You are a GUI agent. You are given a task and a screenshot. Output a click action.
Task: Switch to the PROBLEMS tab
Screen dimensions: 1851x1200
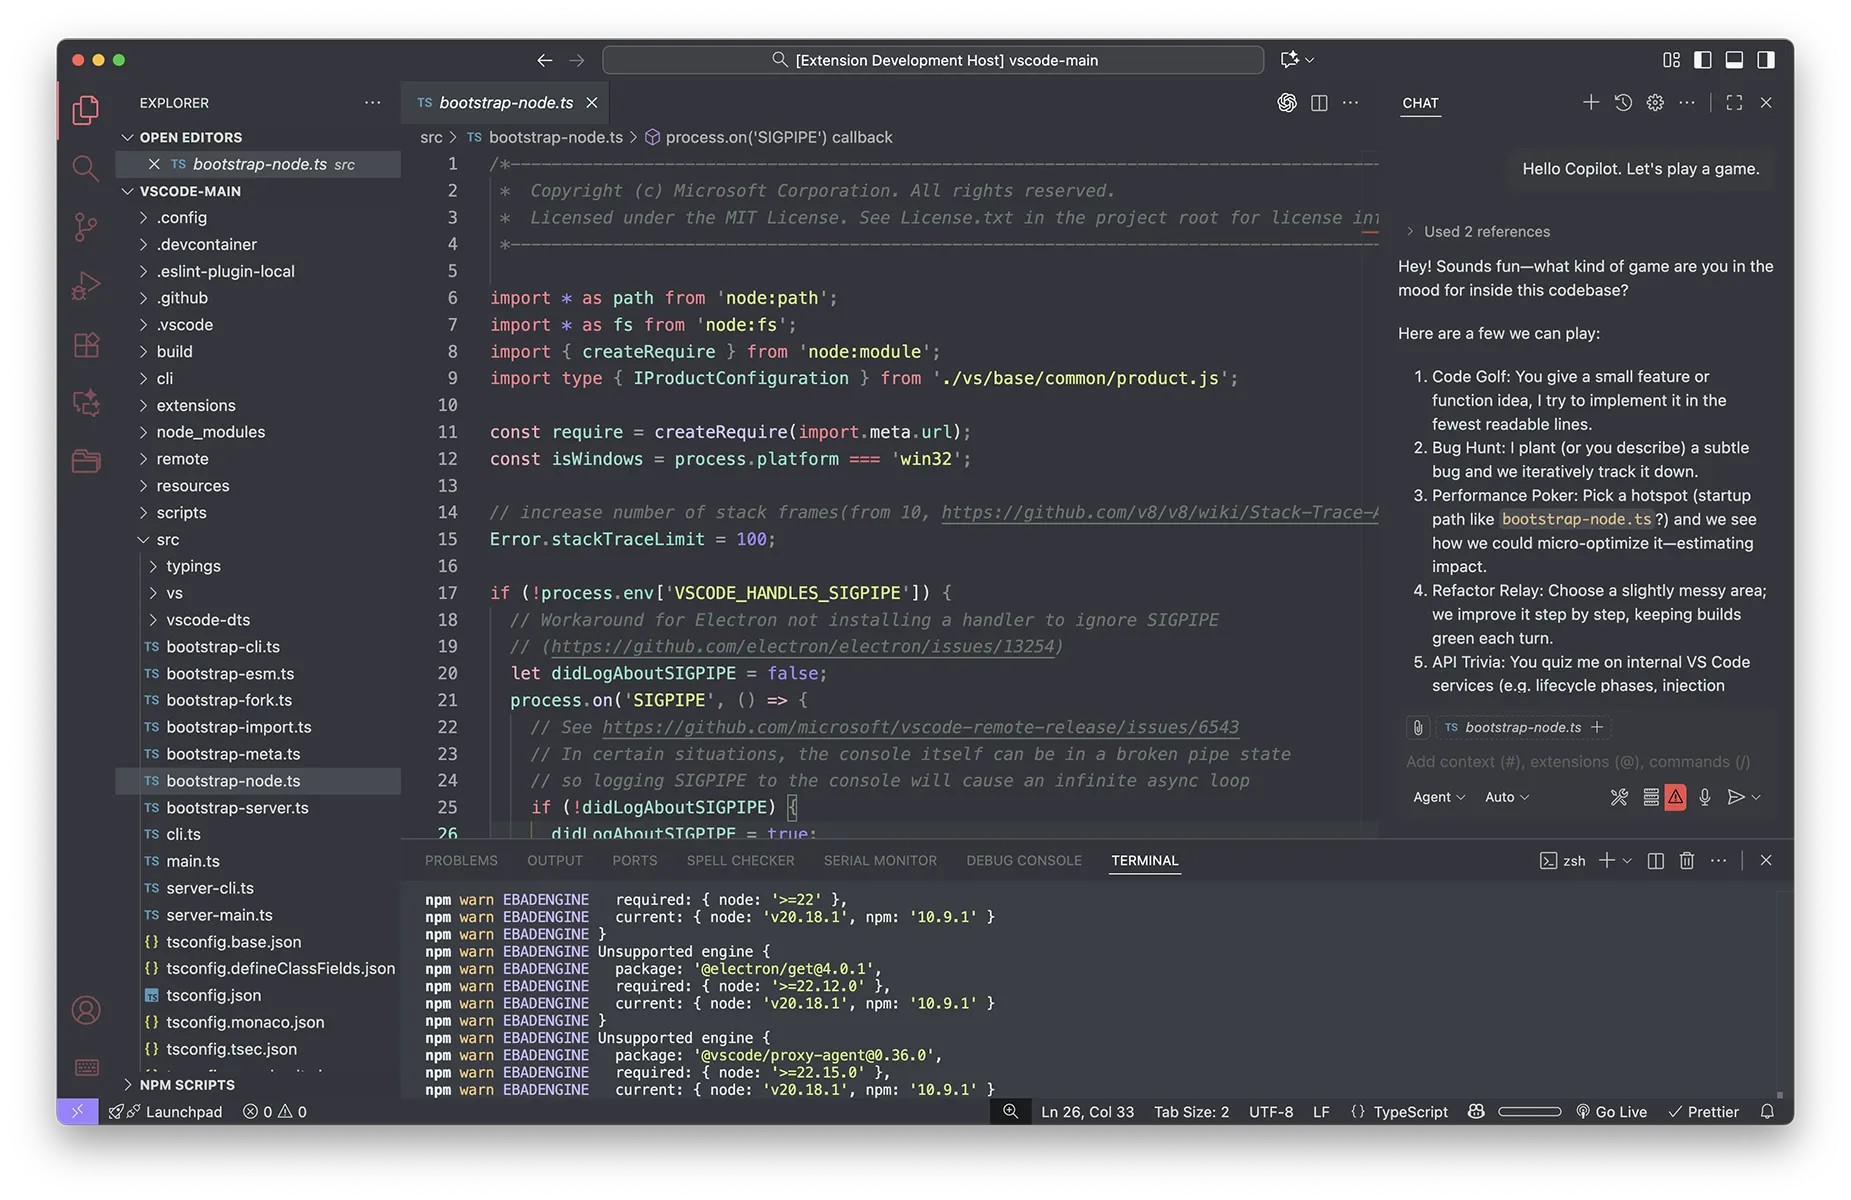click(x=461, y=860)
